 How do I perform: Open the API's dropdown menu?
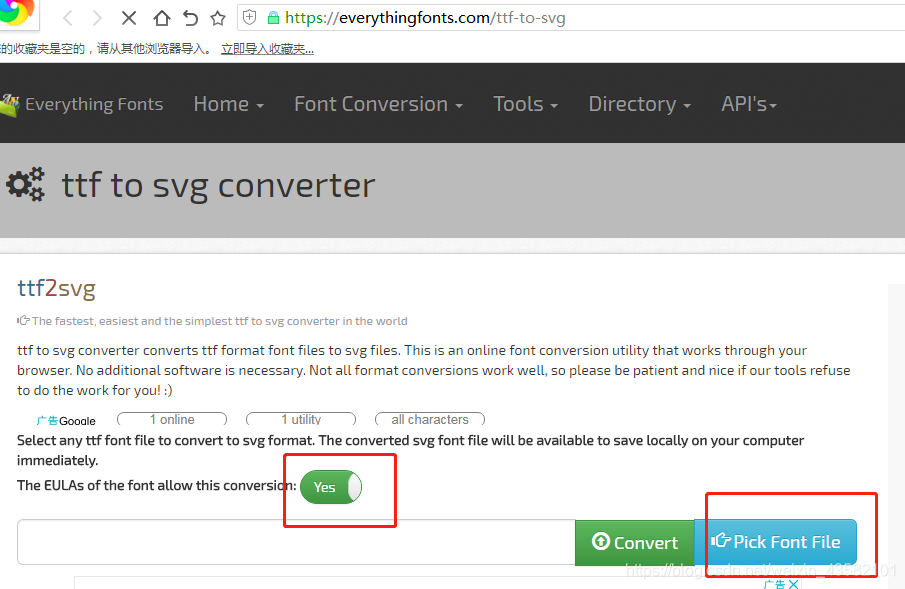[x=749, y=104]
